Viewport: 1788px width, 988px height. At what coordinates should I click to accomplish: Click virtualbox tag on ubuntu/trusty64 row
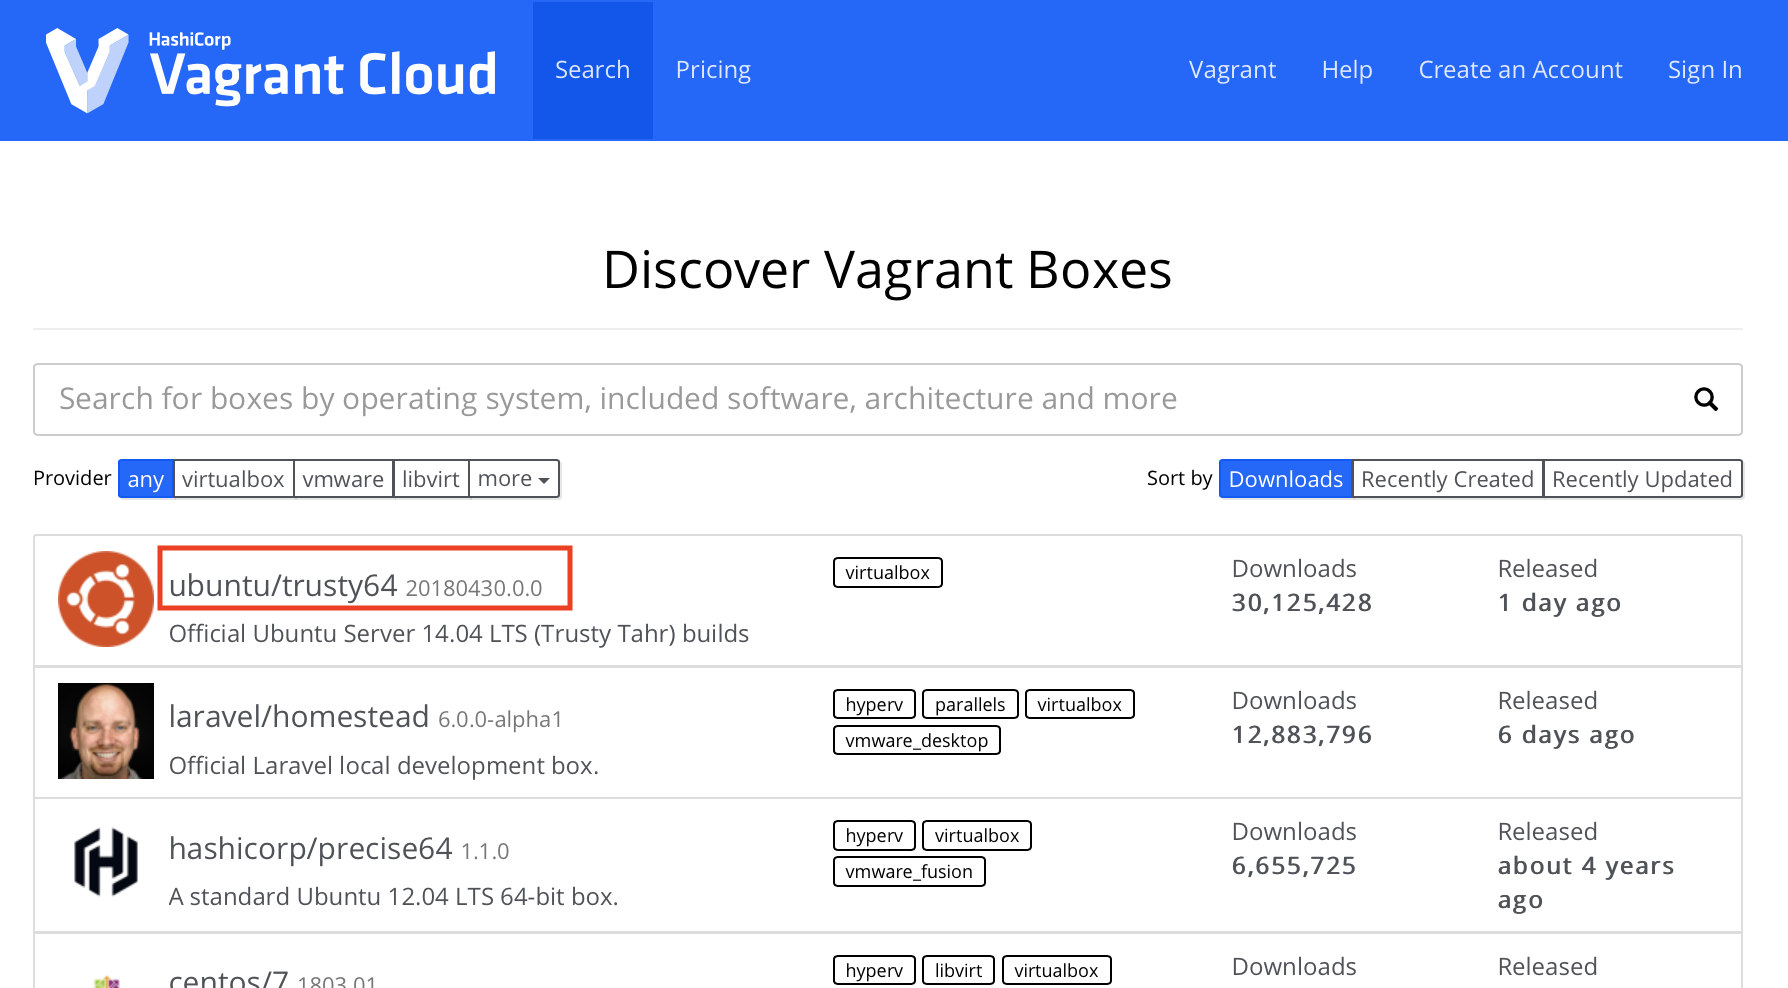point(888,573)
